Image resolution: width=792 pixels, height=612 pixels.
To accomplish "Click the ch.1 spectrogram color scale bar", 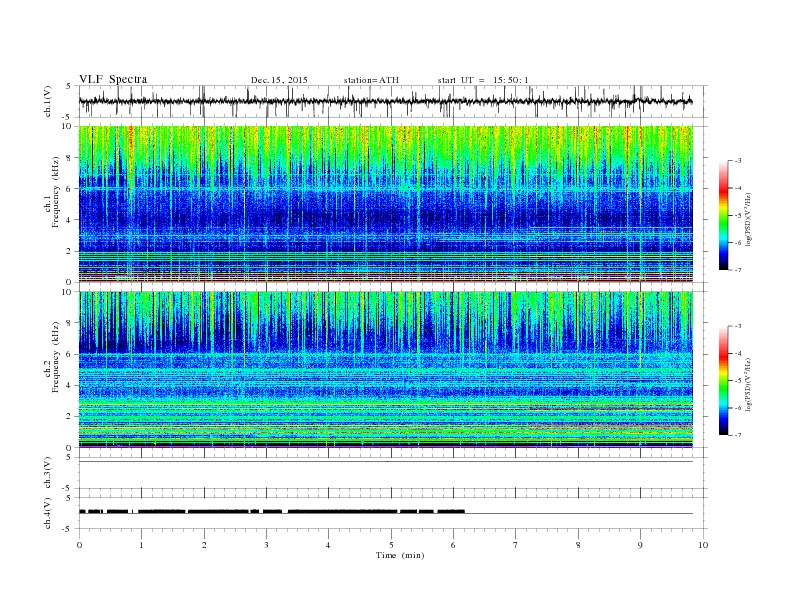I will pos(723,216).
